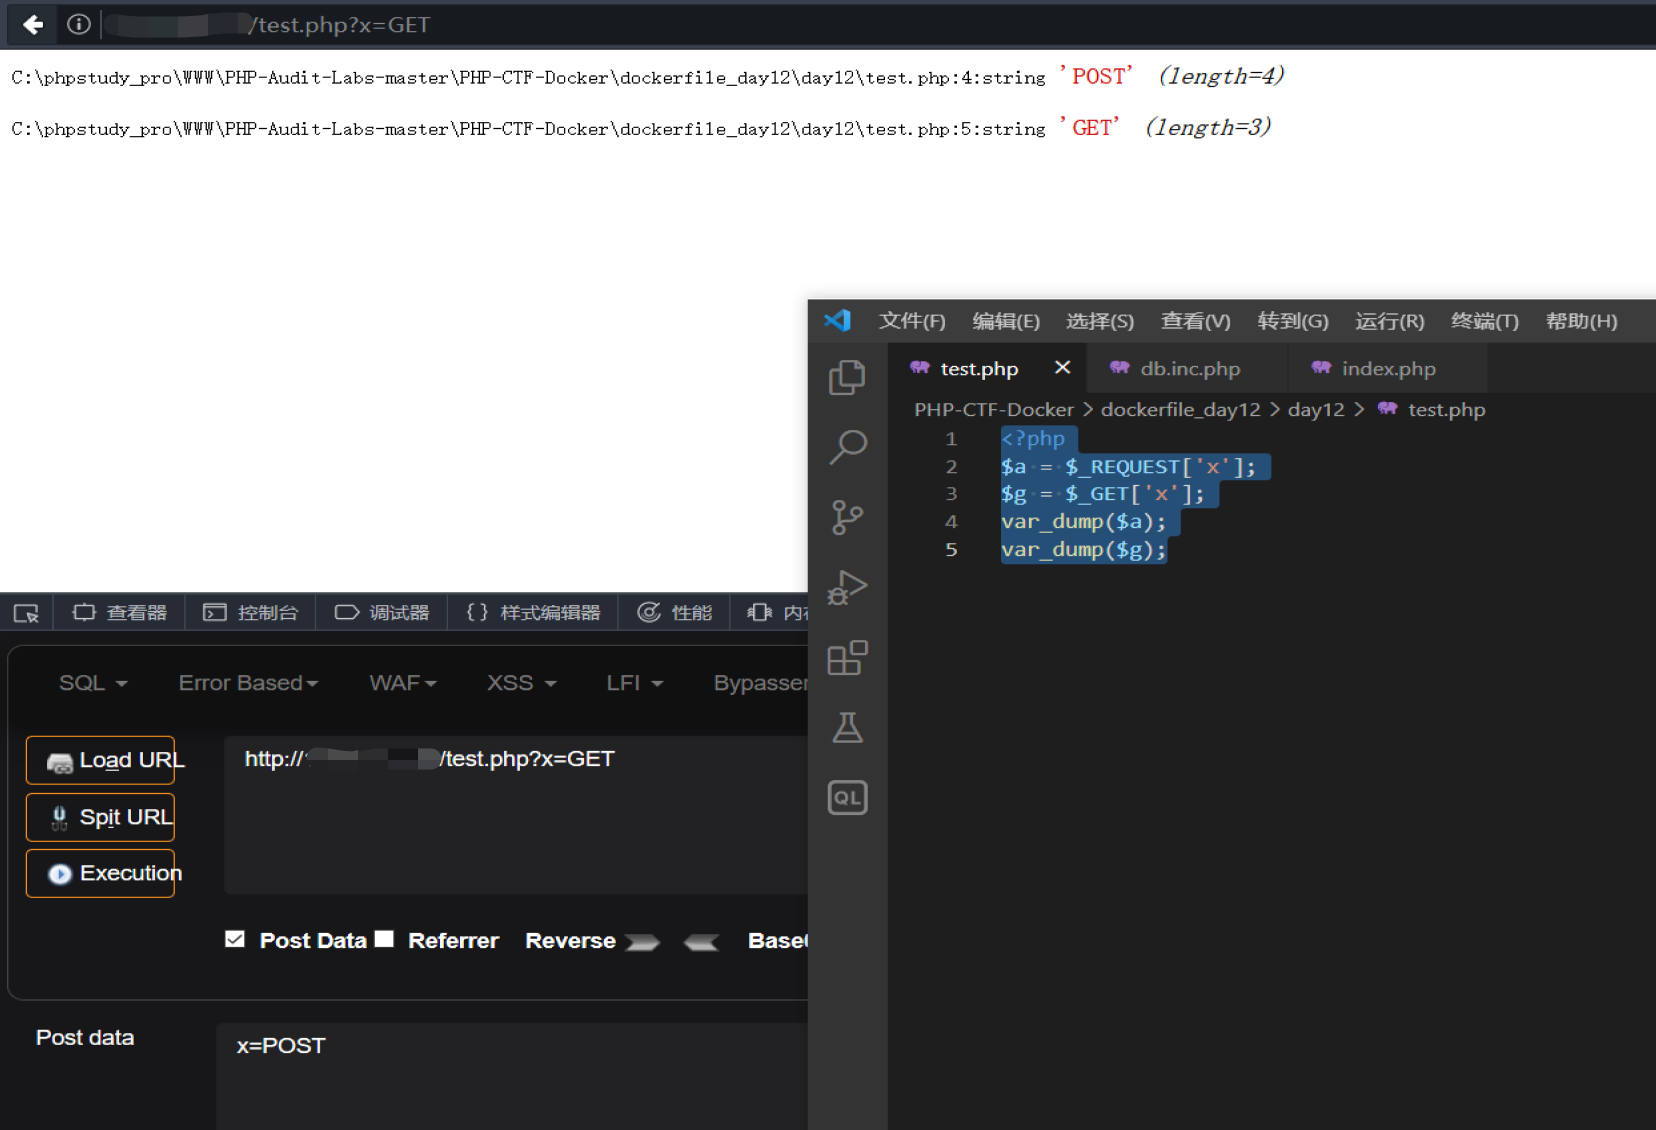Switch to the index.php tab
Screen dimensions: 1656x1130
(x=1386, y=368)
